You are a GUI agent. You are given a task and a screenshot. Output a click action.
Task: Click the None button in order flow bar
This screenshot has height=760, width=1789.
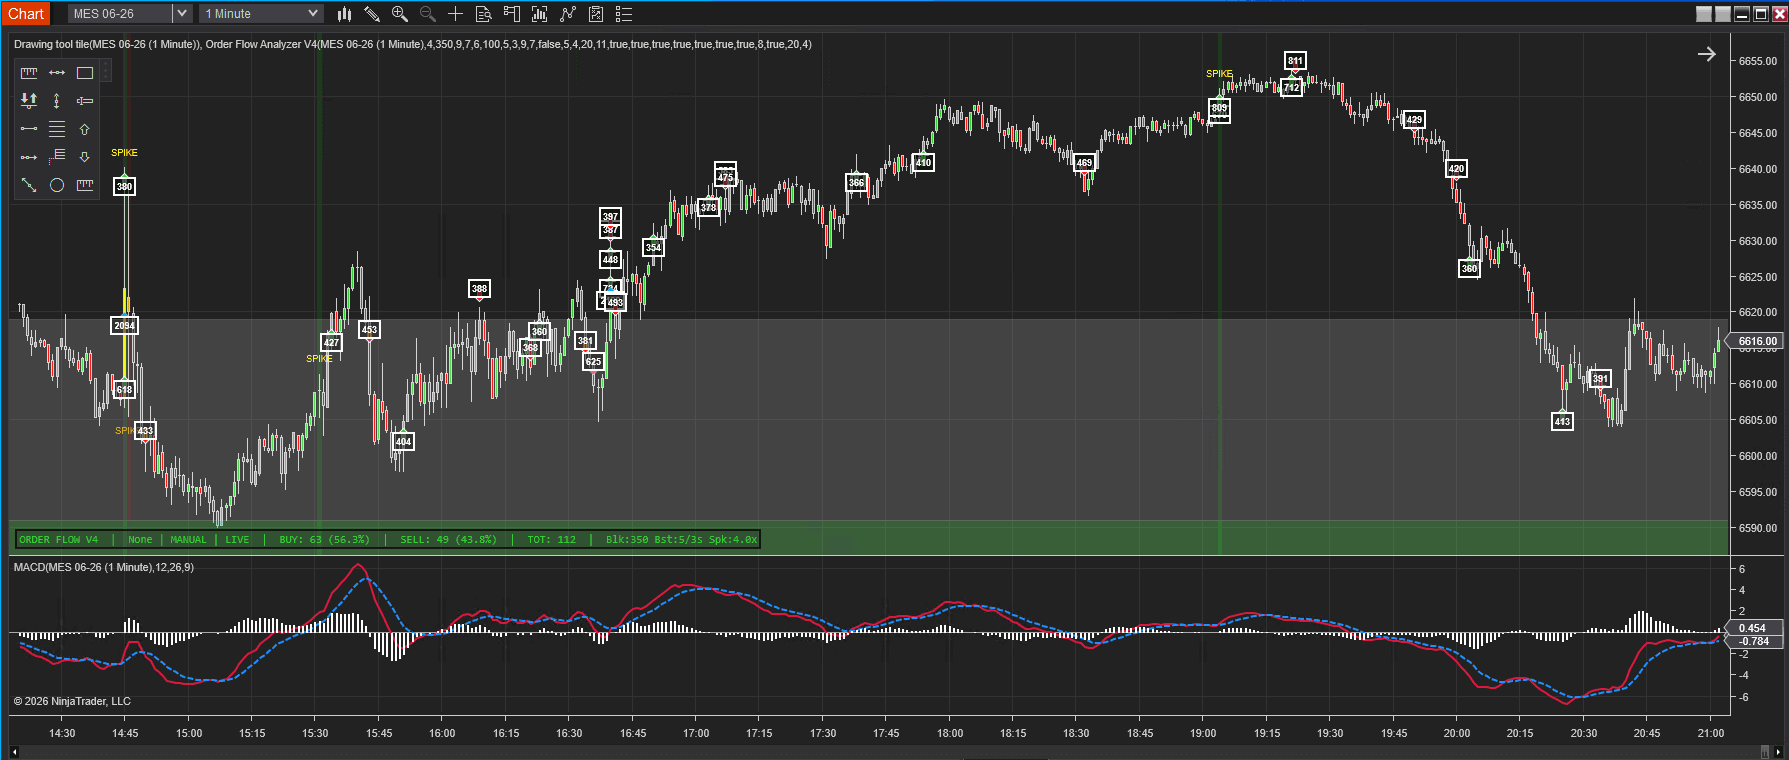click(x=140, y=540)
